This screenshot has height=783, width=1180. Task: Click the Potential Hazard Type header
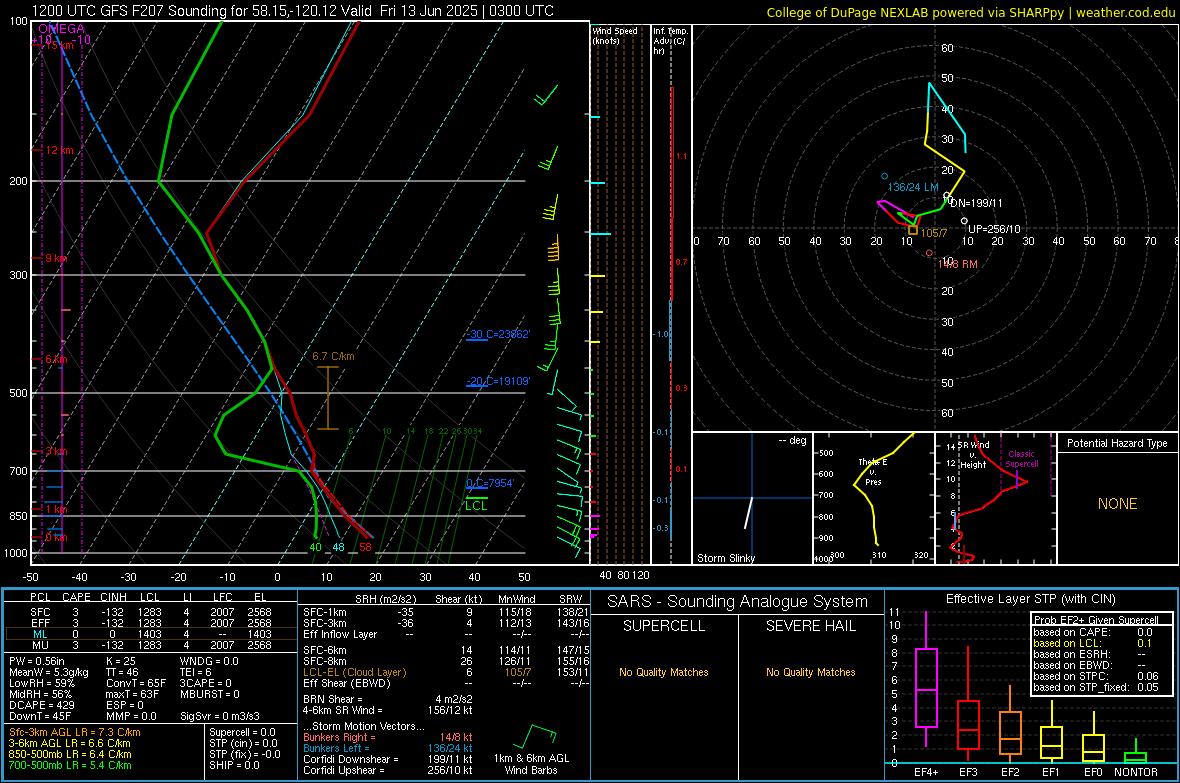pos(1117,443)
